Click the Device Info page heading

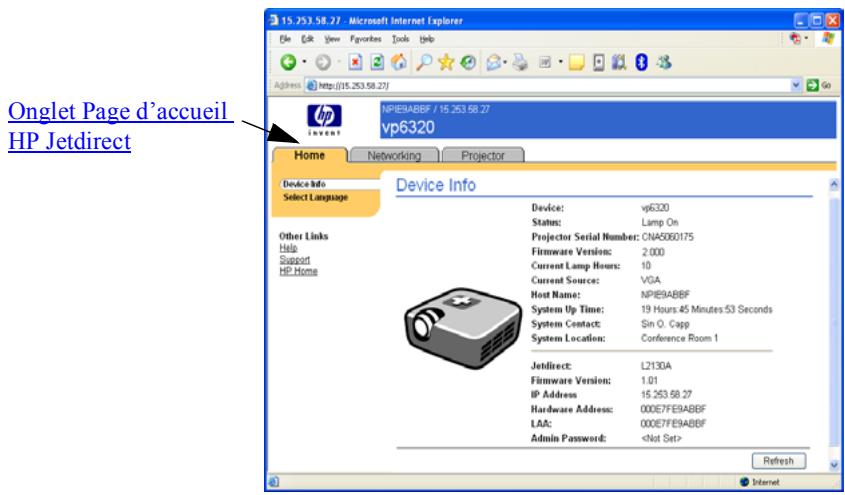436,185
